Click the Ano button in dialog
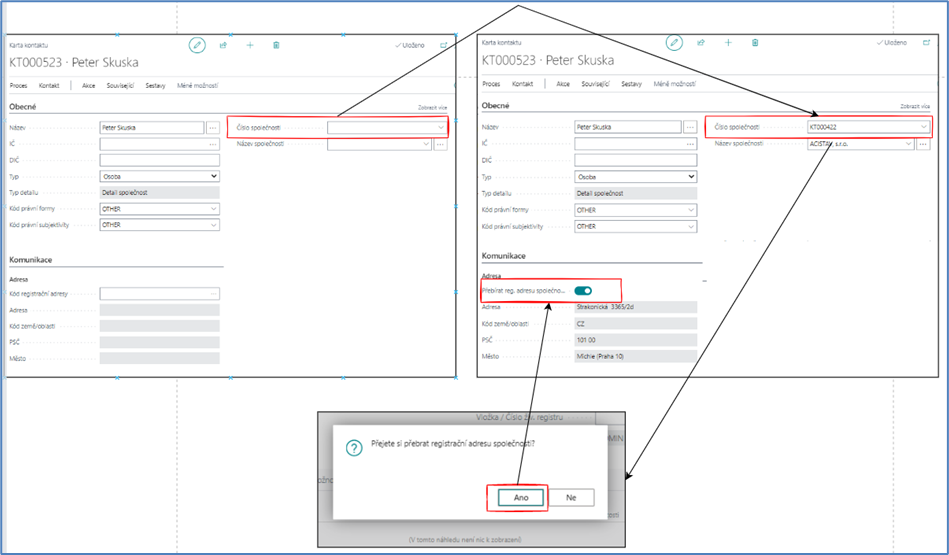Viewport: 949px width, 555px height. [x=516, y=497]
